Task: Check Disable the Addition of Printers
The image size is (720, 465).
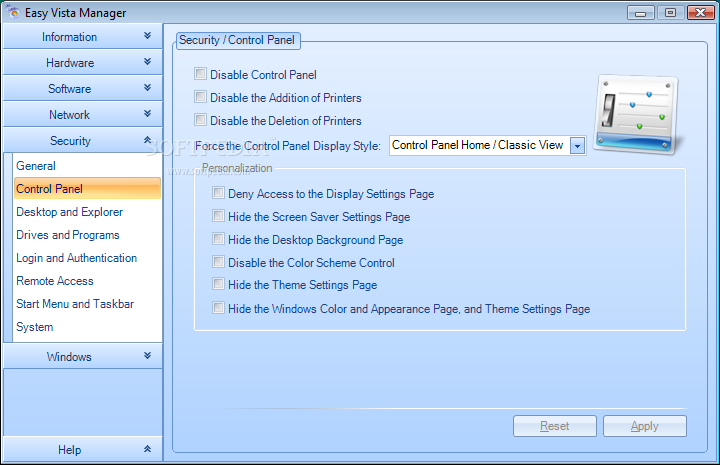Action: [201, 97]
